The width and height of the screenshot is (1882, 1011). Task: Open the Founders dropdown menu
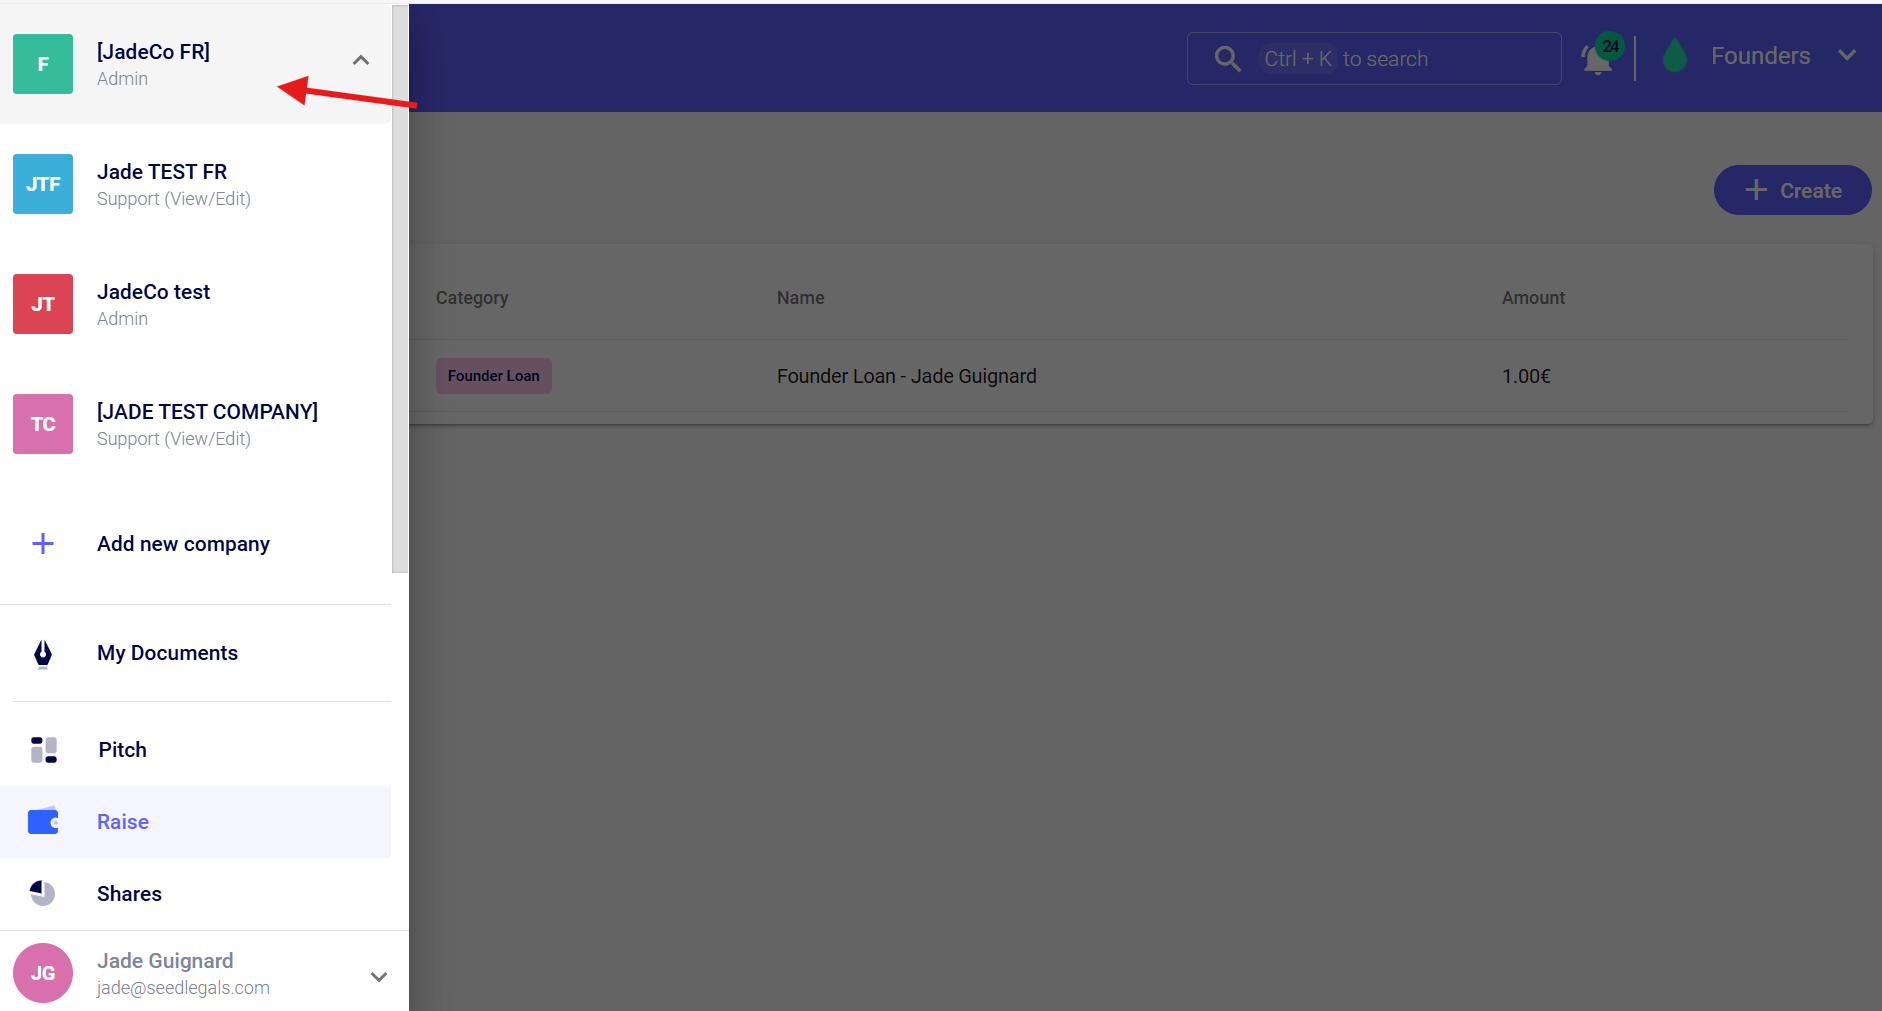point(1846,56)
